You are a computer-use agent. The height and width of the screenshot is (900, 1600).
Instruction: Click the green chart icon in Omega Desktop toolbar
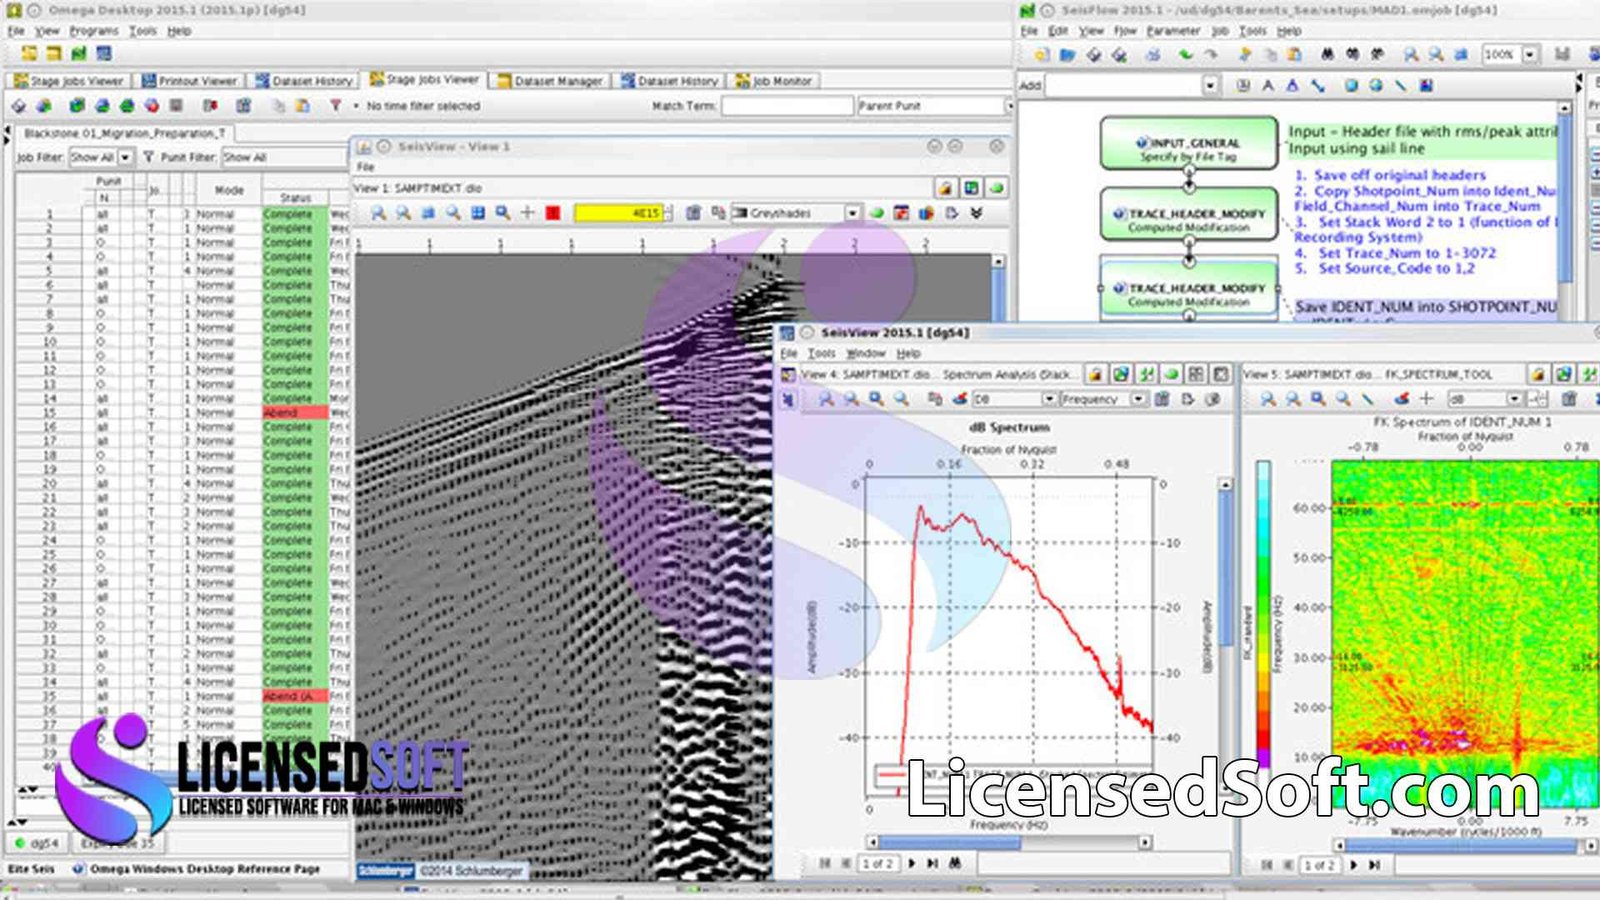[79, 53]
